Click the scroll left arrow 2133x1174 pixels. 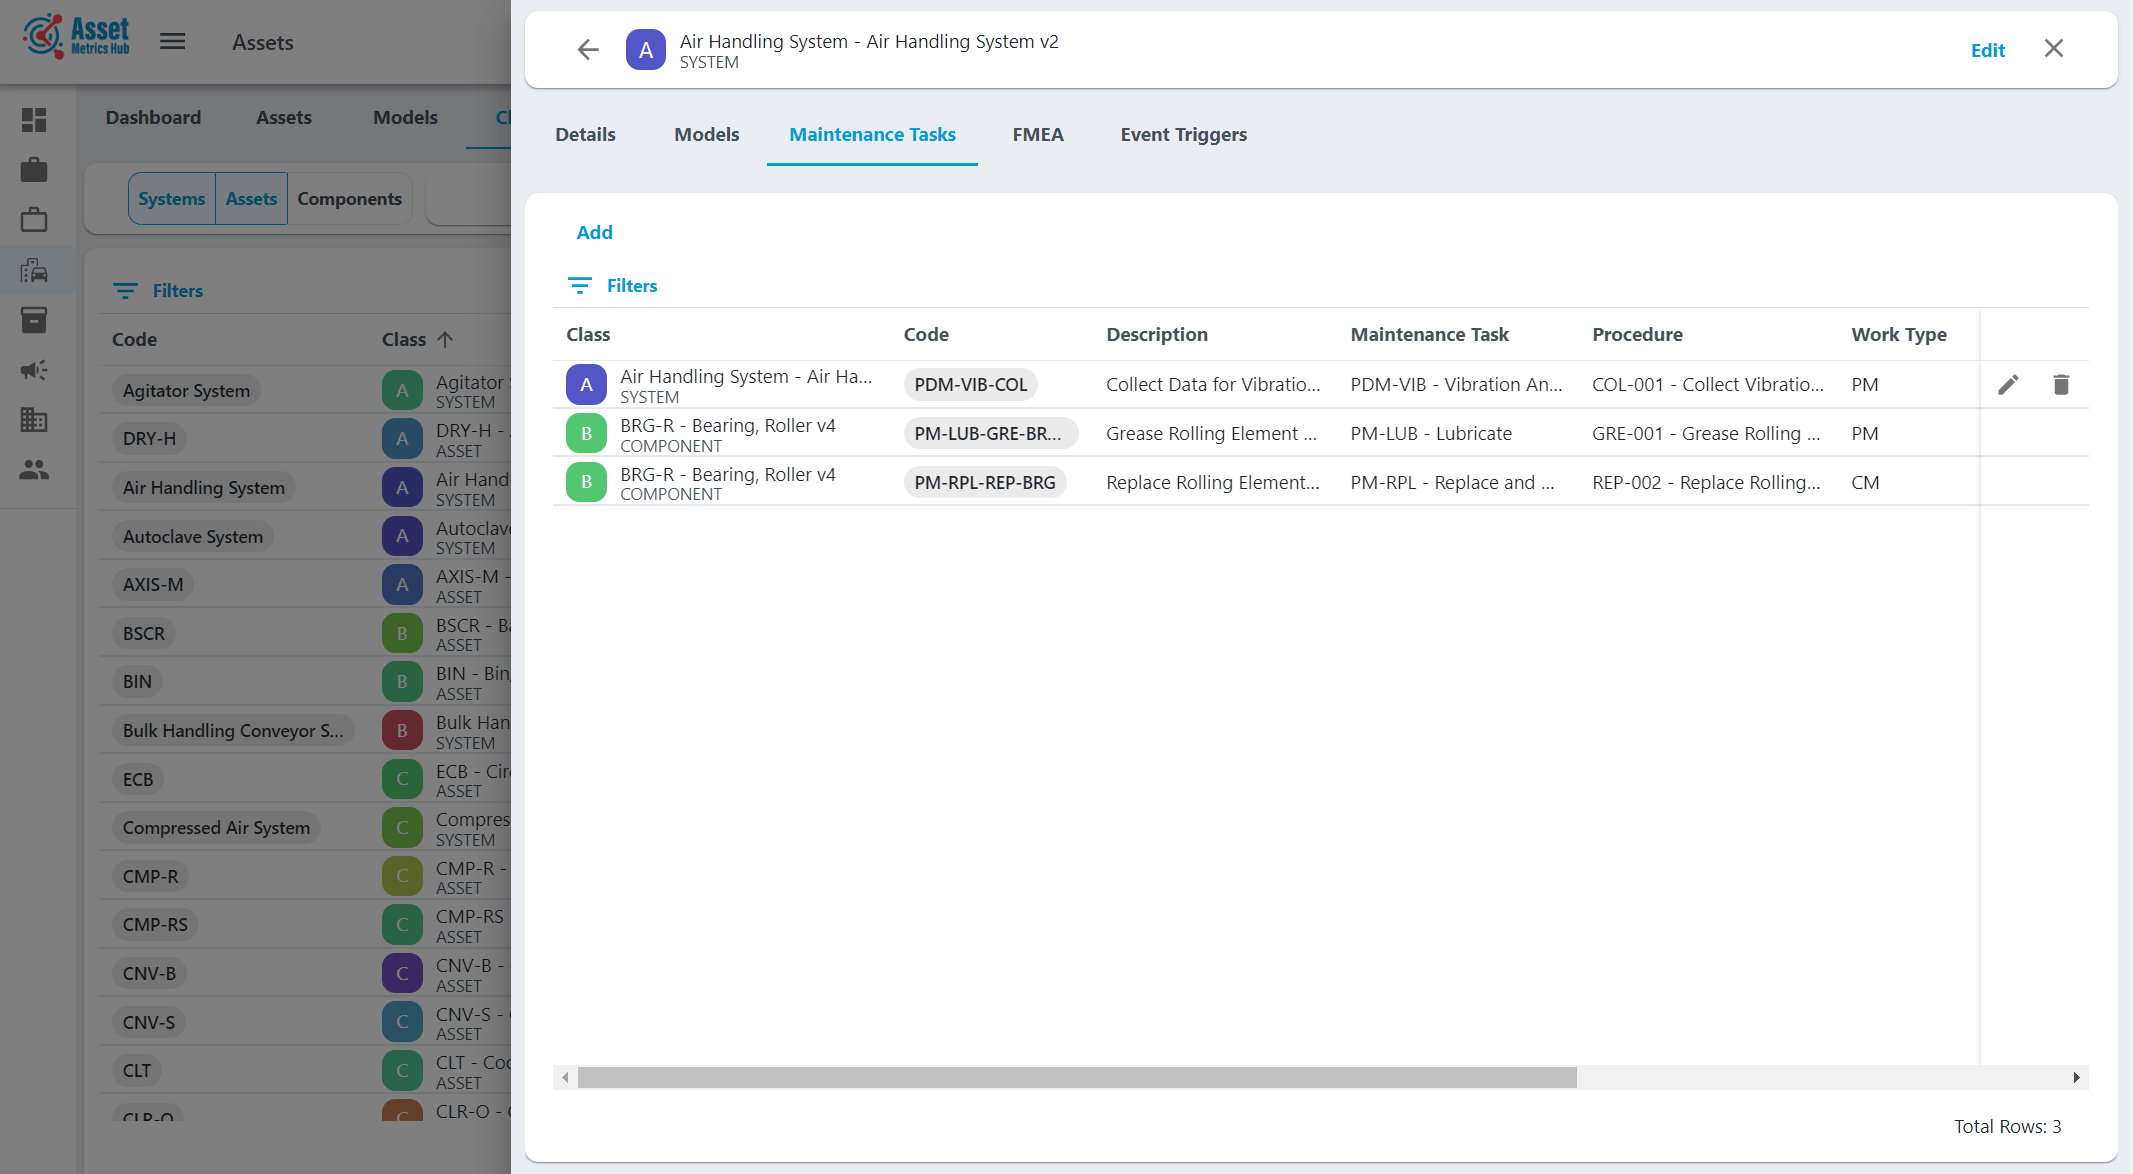coord(565,1077)
